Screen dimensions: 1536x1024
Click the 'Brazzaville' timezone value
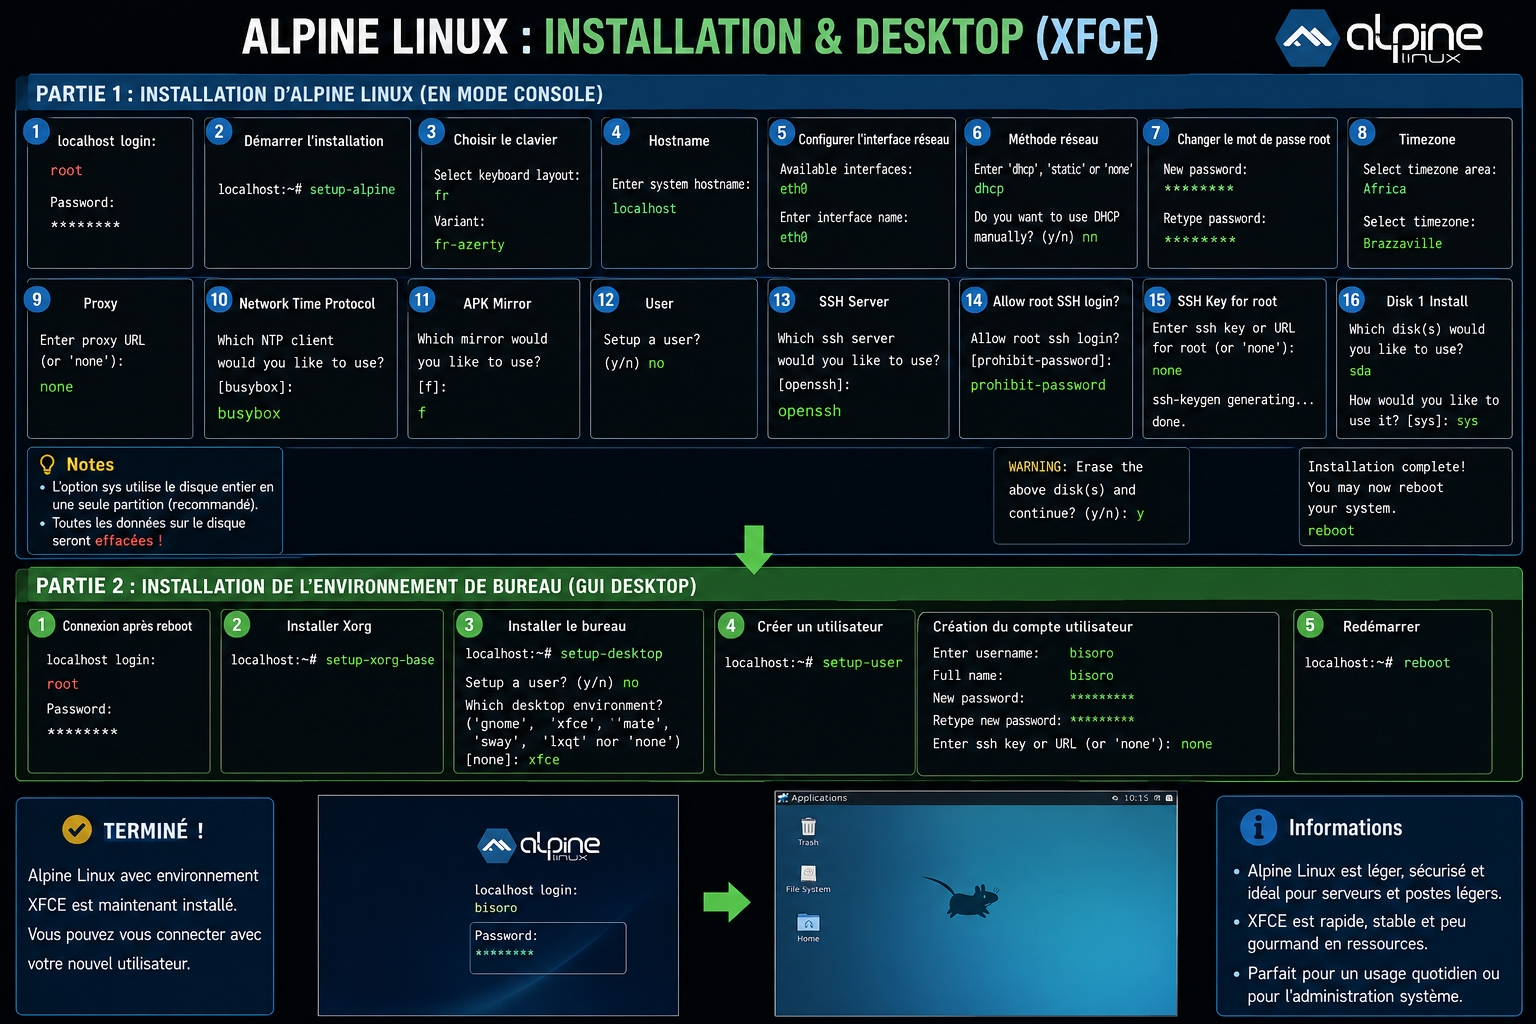click(x=1402, y=243)
